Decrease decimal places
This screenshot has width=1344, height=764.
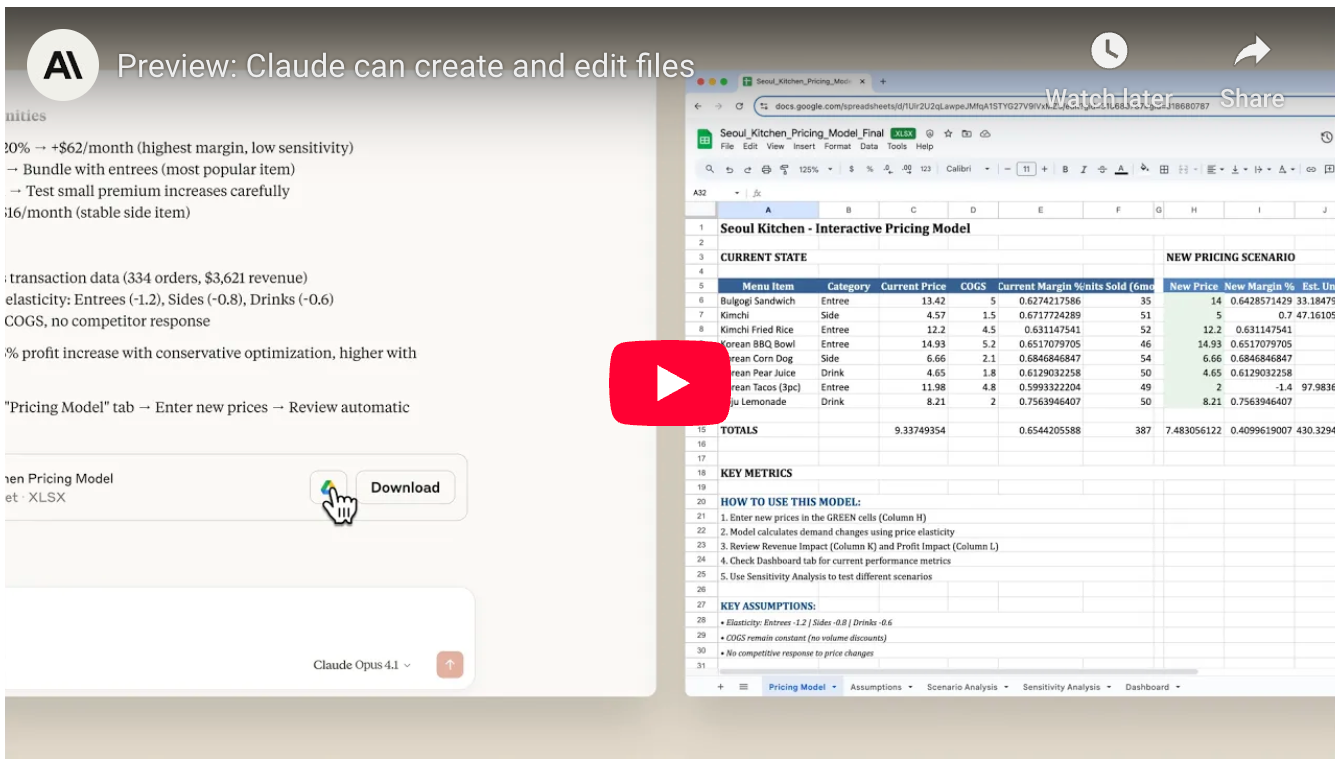[888, 169]
